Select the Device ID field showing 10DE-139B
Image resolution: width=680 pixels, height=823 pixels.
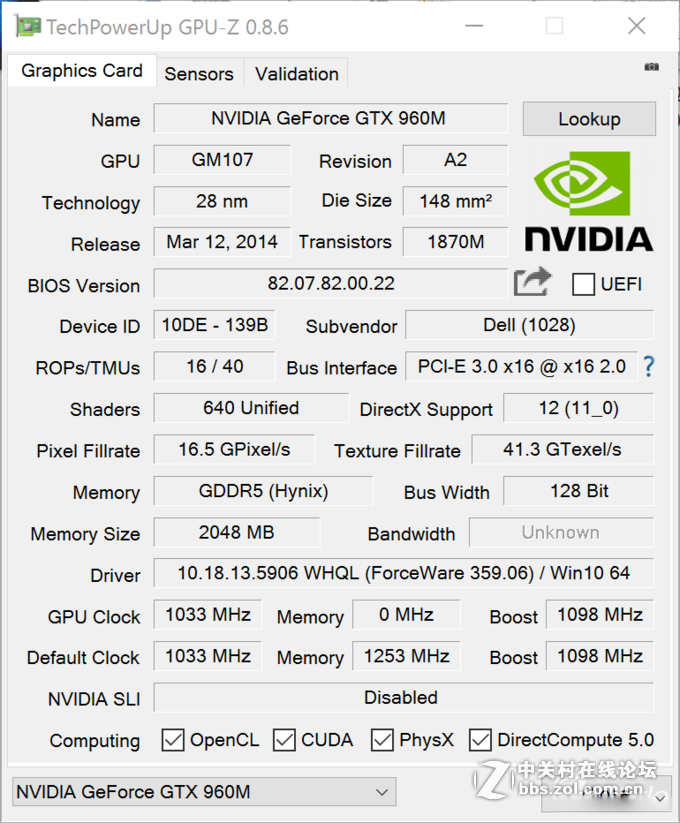[213, 325]
